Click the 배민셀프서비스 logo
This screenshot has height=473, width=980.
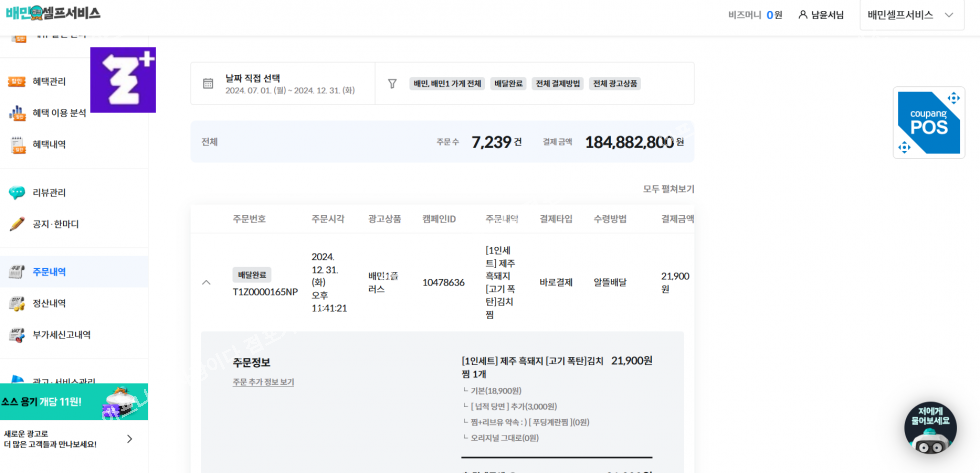coord(52,13)
